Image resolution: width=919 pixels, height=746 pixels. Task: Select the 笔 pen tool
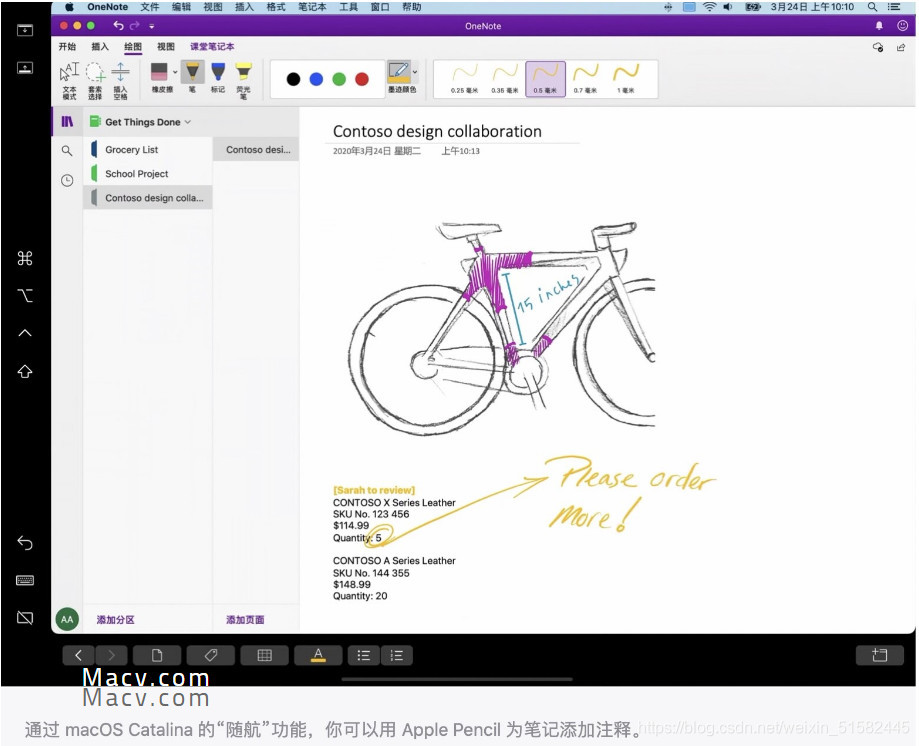point(192,77)
